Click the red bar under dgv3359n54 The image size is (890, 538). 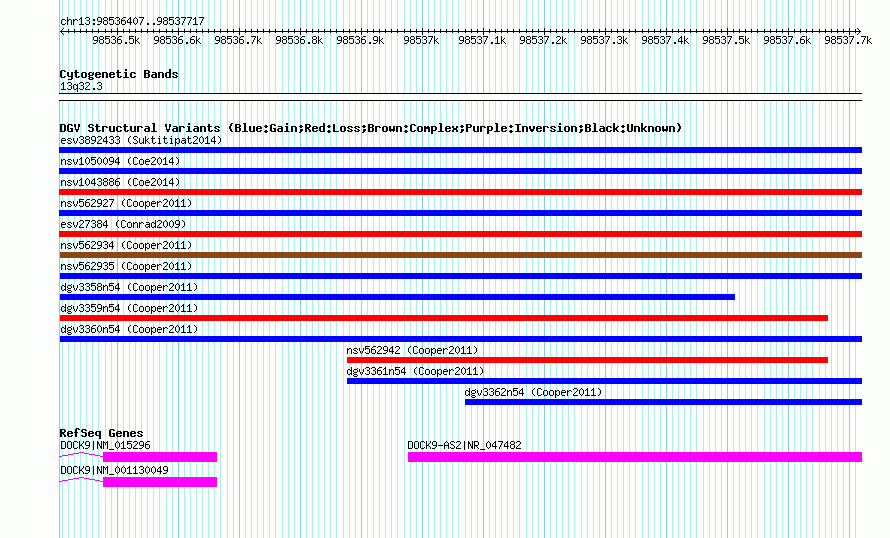click(444, 318)
